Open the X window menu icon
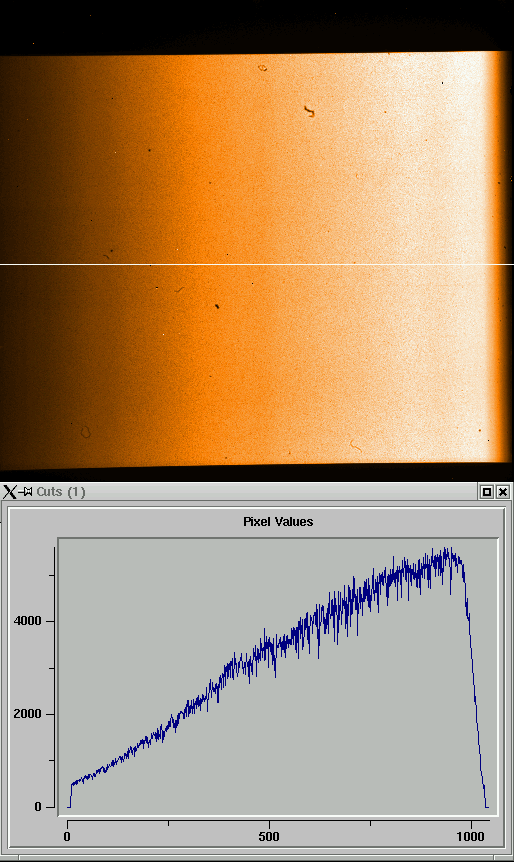The height and width of the screenshot is (862, 514). click(9, 491)
